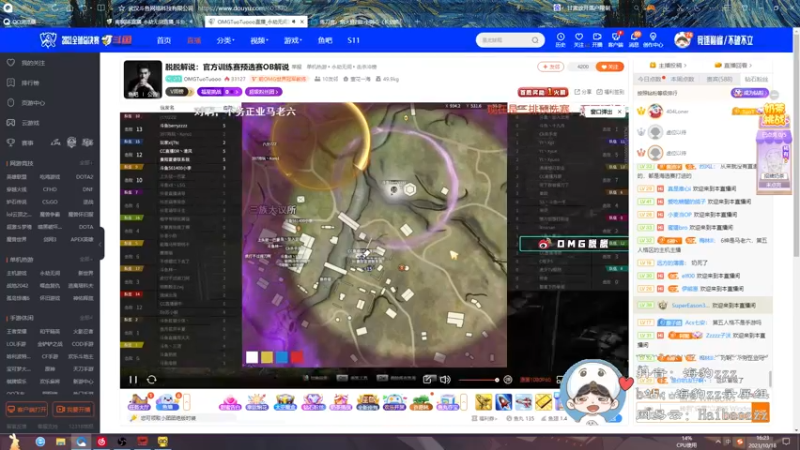The height and width of the screenshot is (450, 800).
Task: Expand the 游戏 dropdown menu
Action: point(293,40)
